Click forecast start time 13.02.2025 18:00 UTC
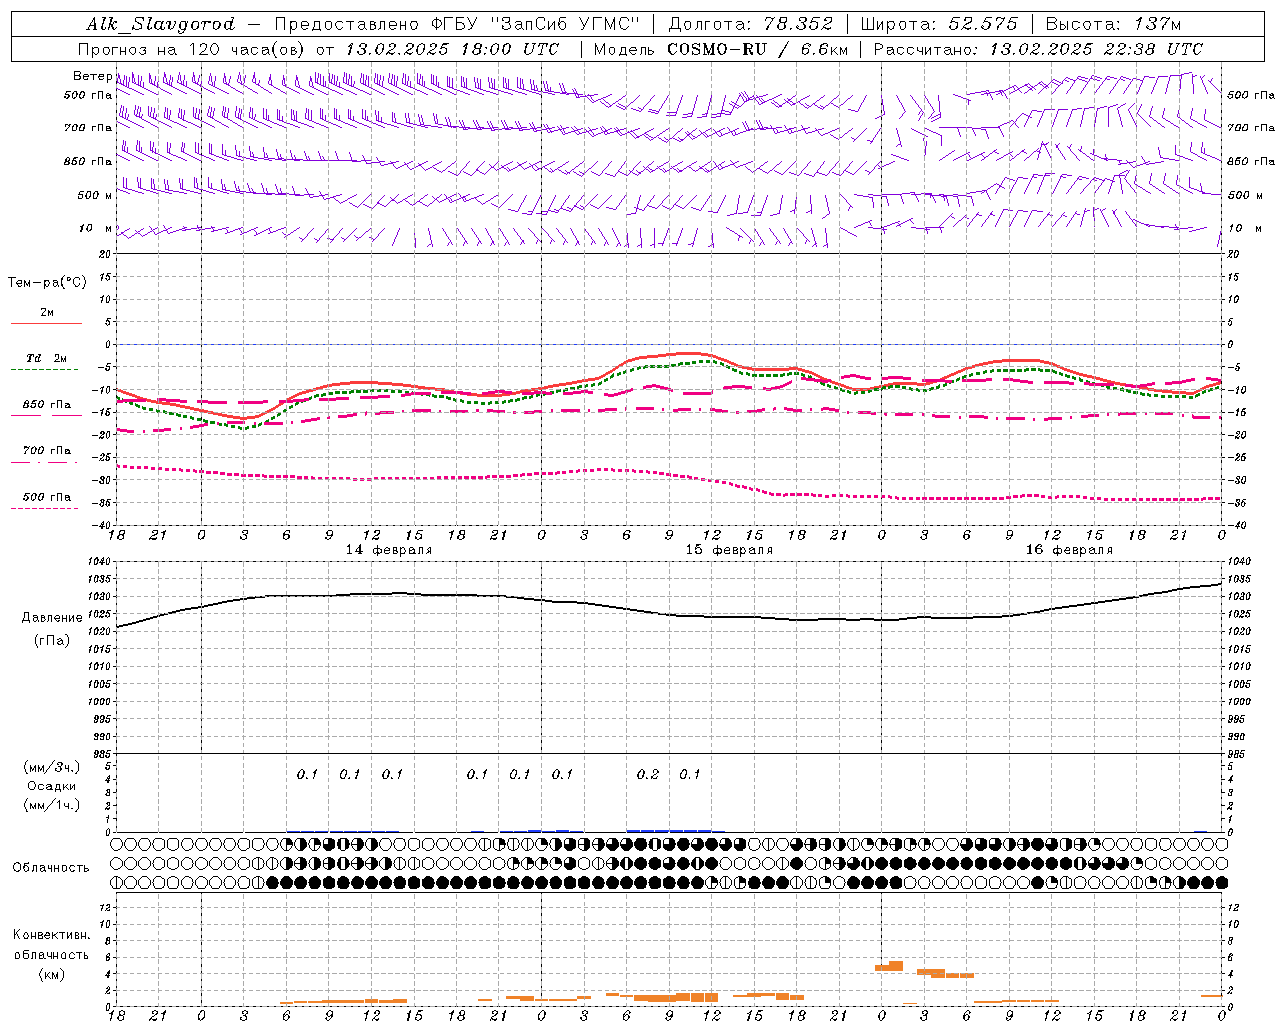Viewport: 1280px width, 1024px height. (x=452, y=49)
